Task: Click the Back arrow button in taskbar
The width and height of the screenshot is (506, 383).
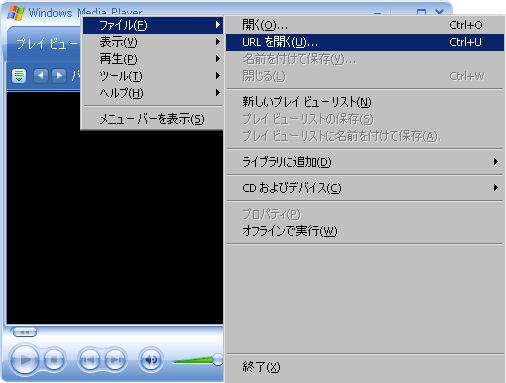Action: [x=41, y=76]
